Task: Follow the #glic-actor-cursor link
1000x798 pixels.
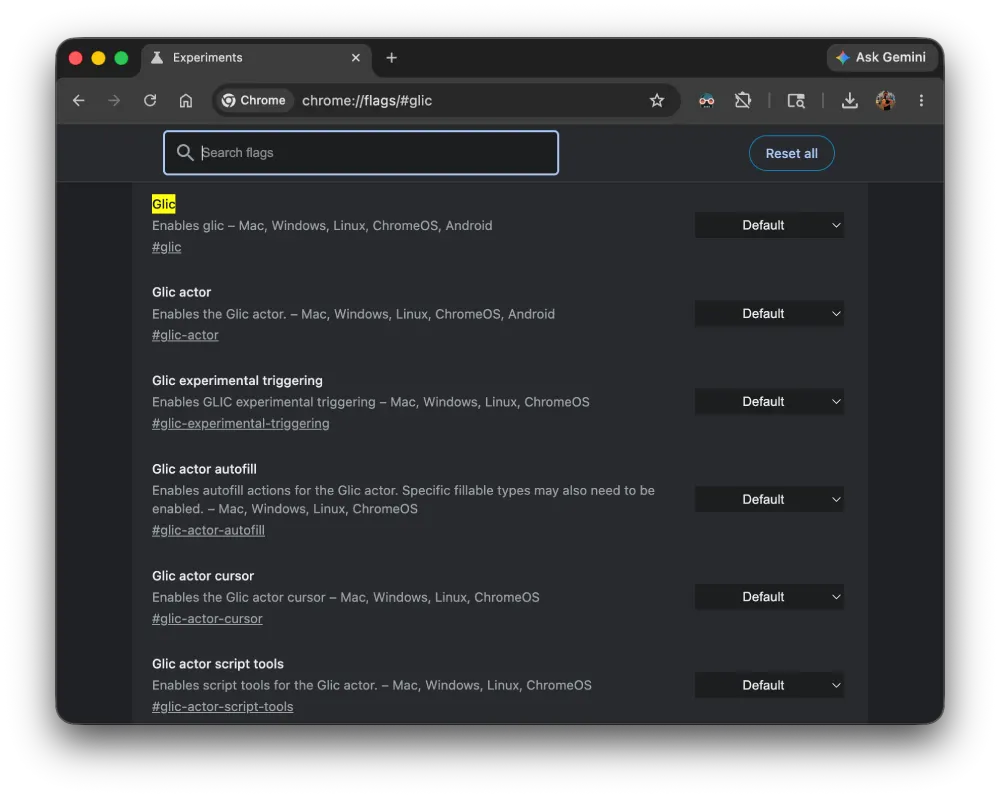Action: [x=207, y=619]
